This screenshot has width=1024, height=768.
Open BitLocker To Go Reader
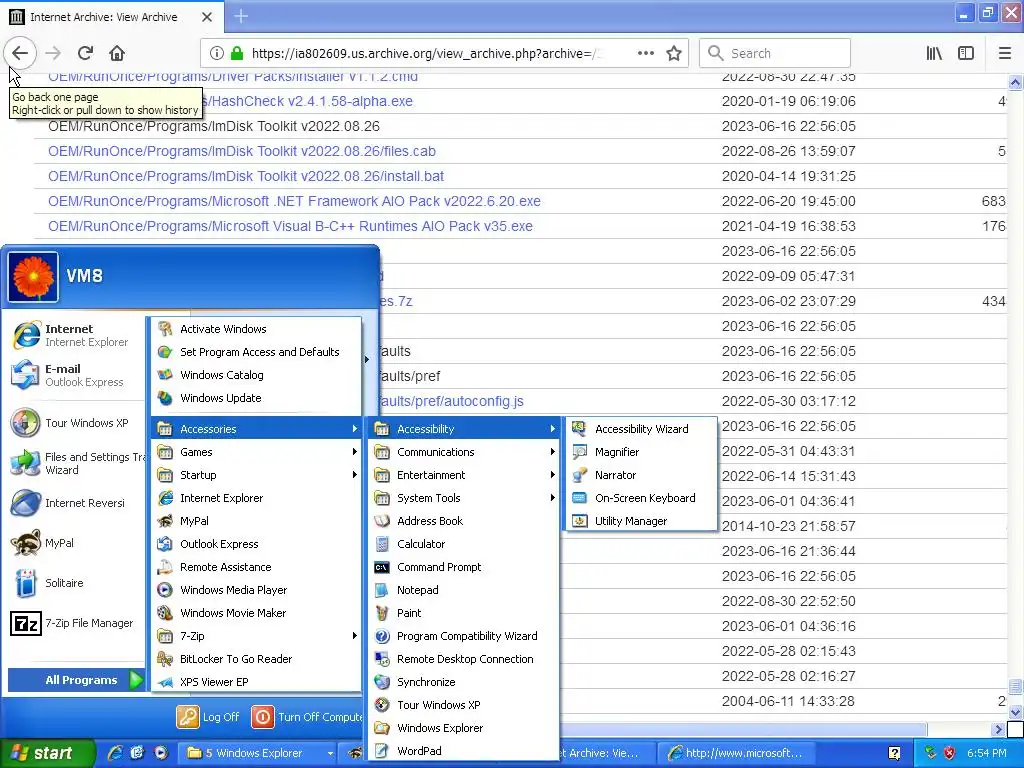[256, 659]
